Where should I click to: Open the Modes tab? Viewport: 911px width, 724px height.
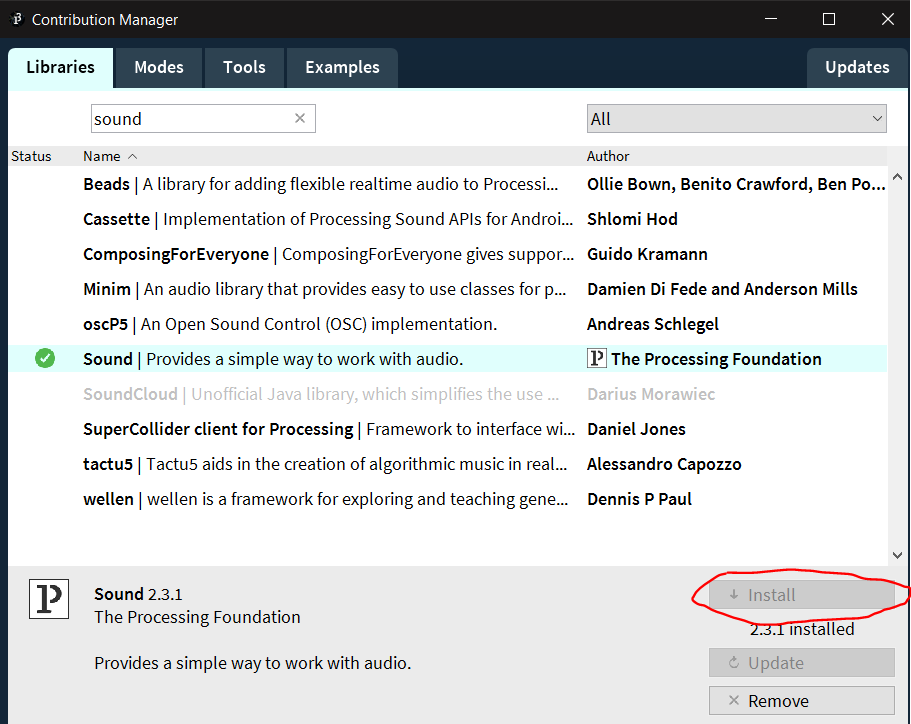[x=159, y=67]
